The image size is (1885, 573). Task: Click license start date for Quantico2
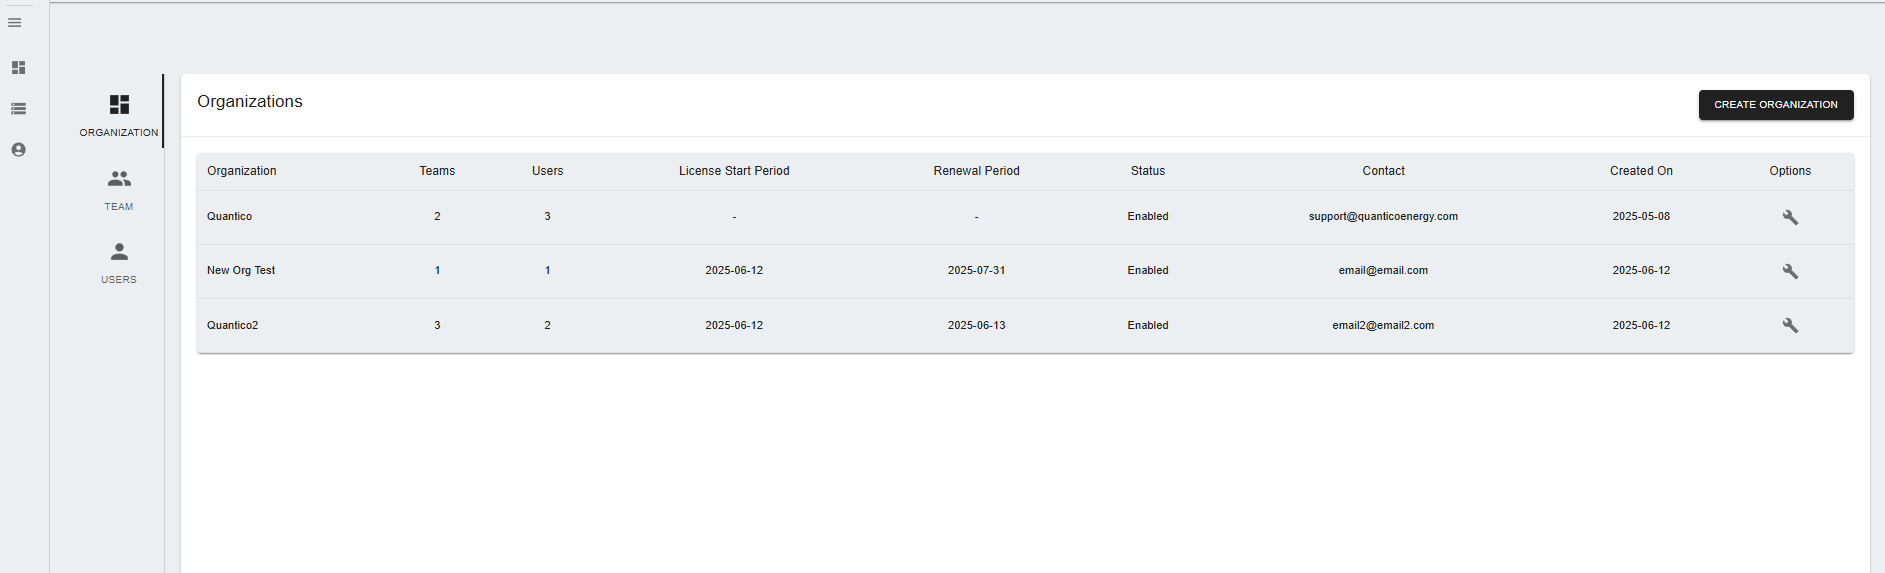point(734,325)
